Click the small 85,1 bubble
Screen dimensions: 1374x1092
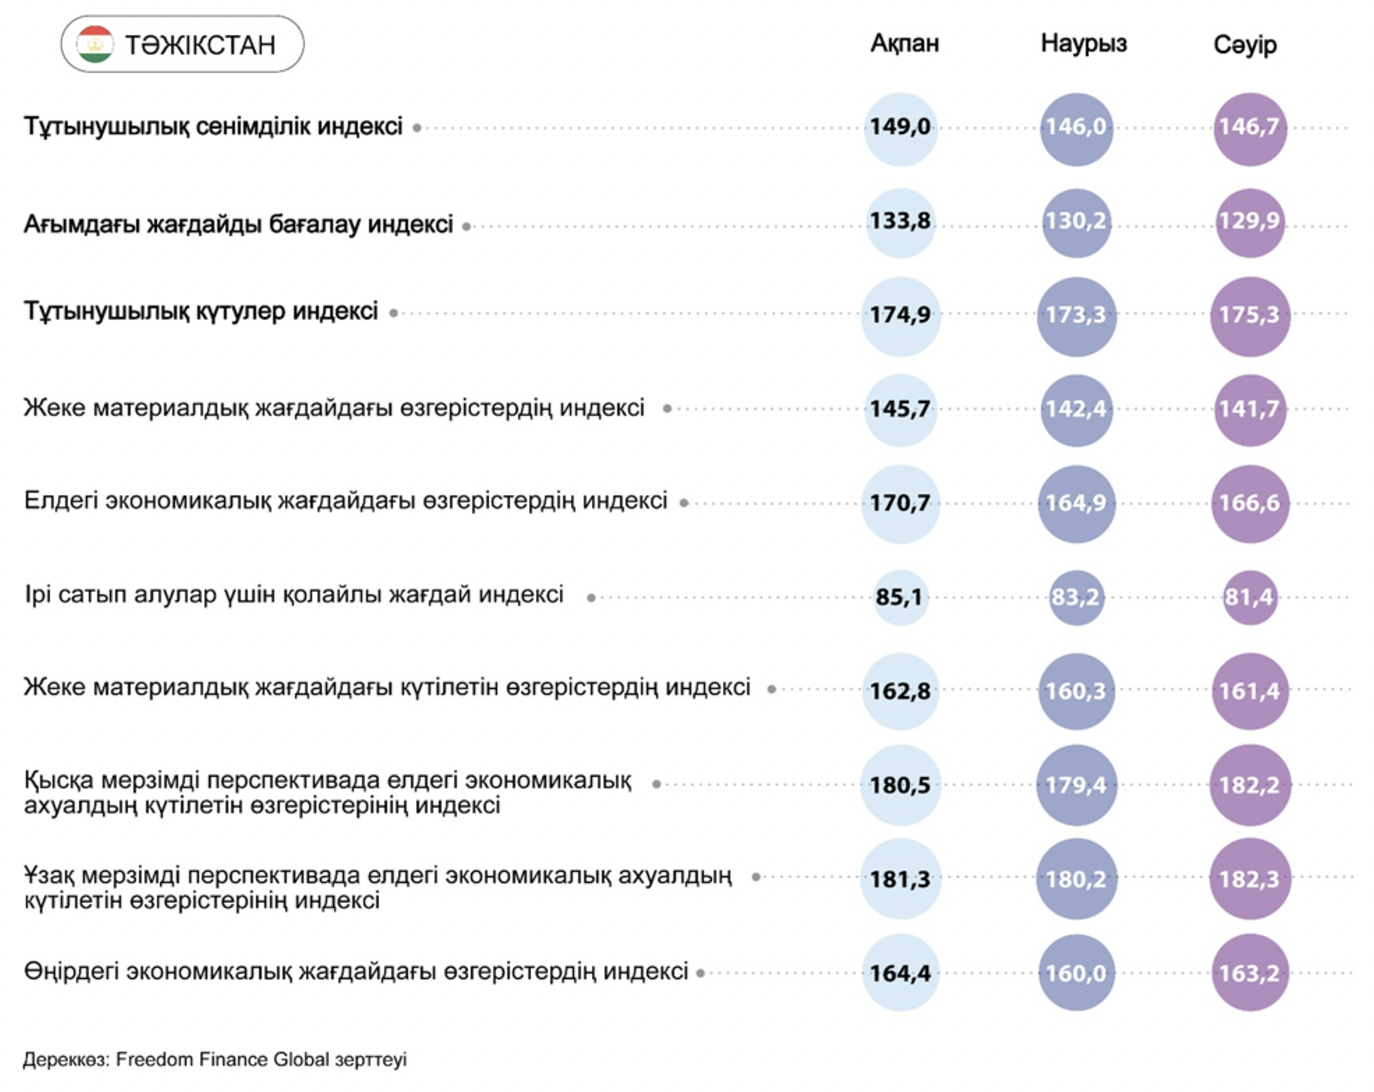[x=900, y=597]
